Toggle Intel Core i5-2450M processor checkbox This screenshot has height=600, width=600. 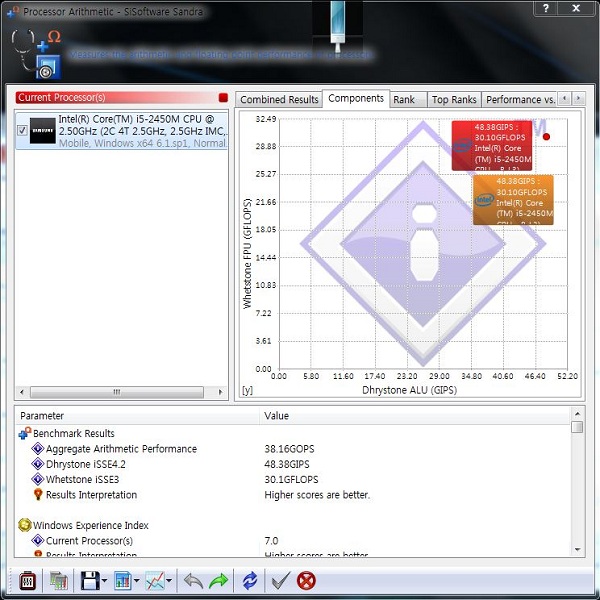[x=22, y=130]
